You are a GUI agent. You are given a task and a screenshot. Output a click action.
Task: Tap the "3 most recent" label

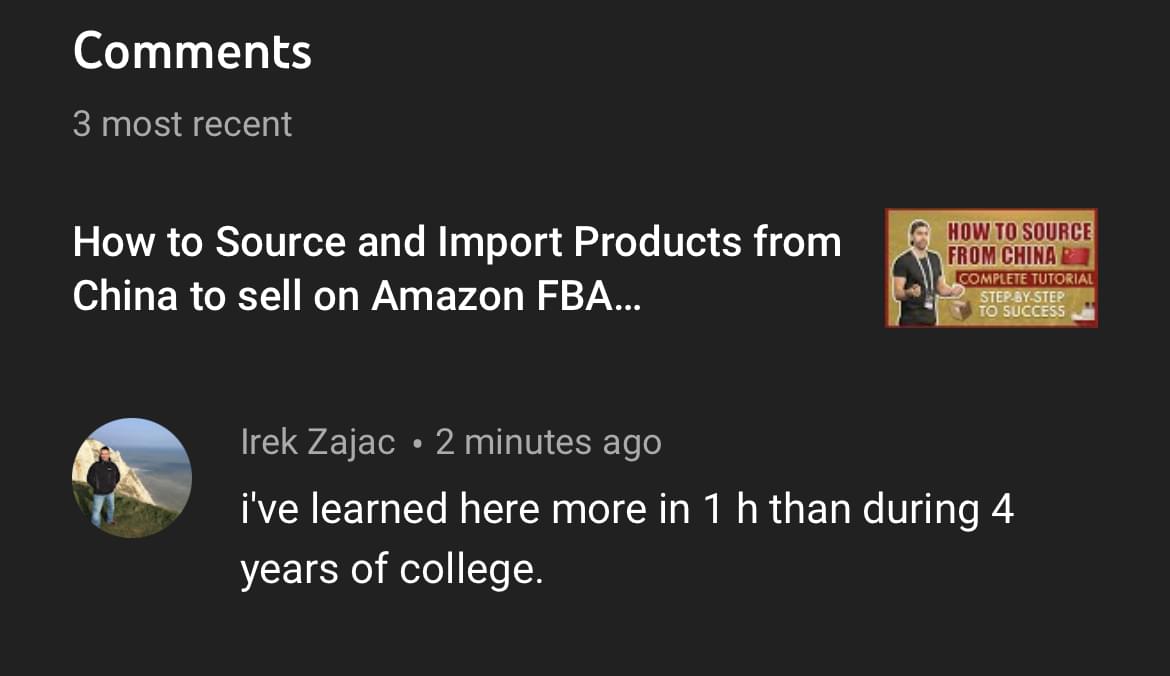pos(182,124)
